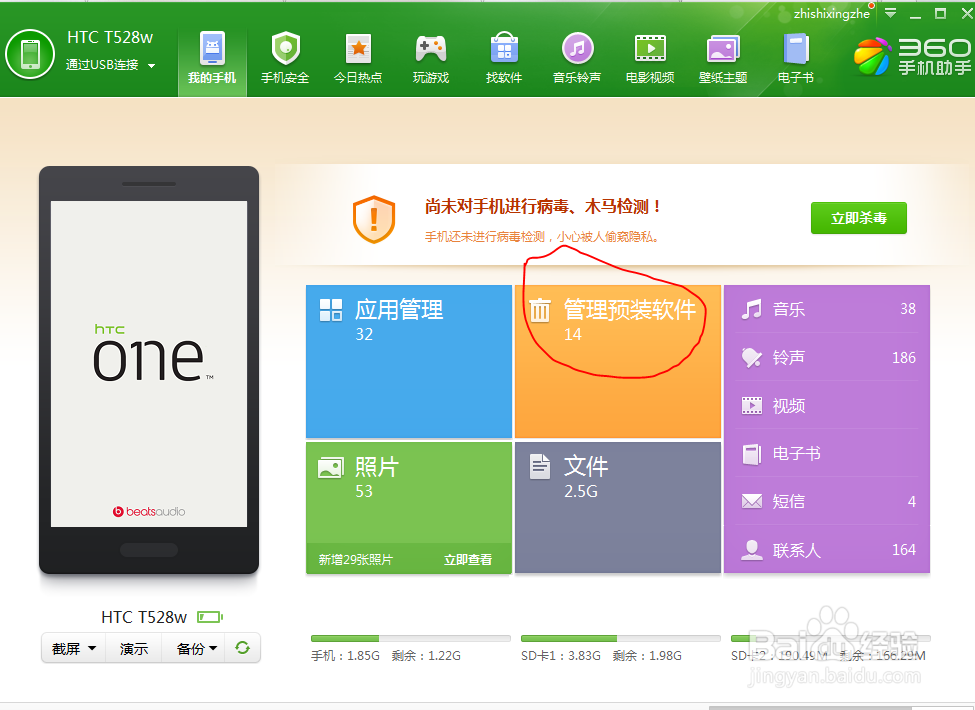Screen dimensions: 975x710
Task: Click the battery status icon
Action: point(210,617)
